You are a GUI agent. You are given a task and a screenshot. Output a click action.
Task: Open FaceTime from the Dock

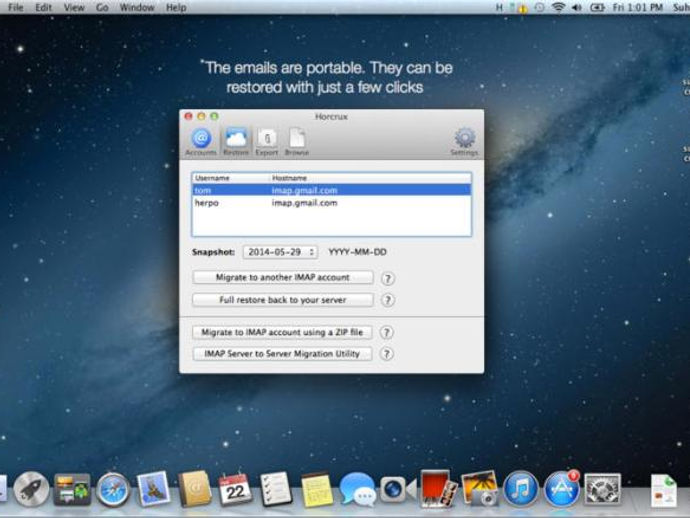(x=398, y=489)
